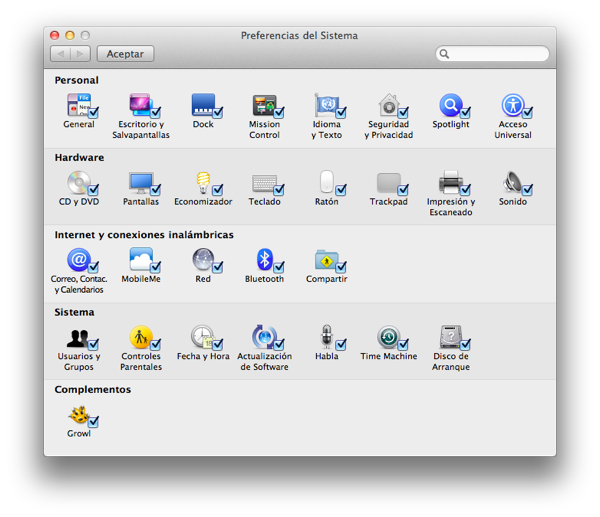The width and height of the screenshot is (600, 517).
Task: Click the search magnifier glass
Action: tap(444, 54)
